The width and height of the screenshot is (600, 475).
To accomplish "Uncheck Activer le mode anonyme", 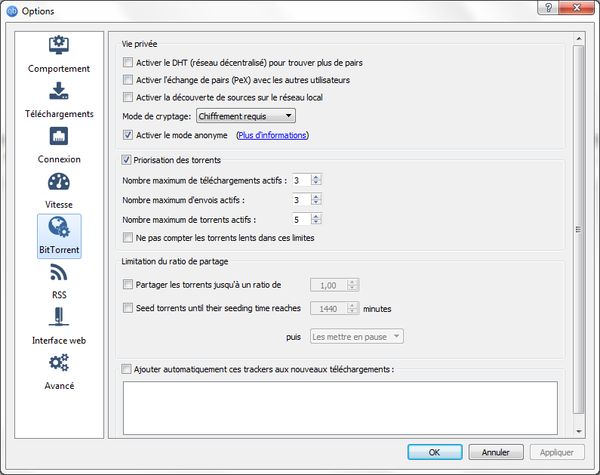I will click(128, 135).
